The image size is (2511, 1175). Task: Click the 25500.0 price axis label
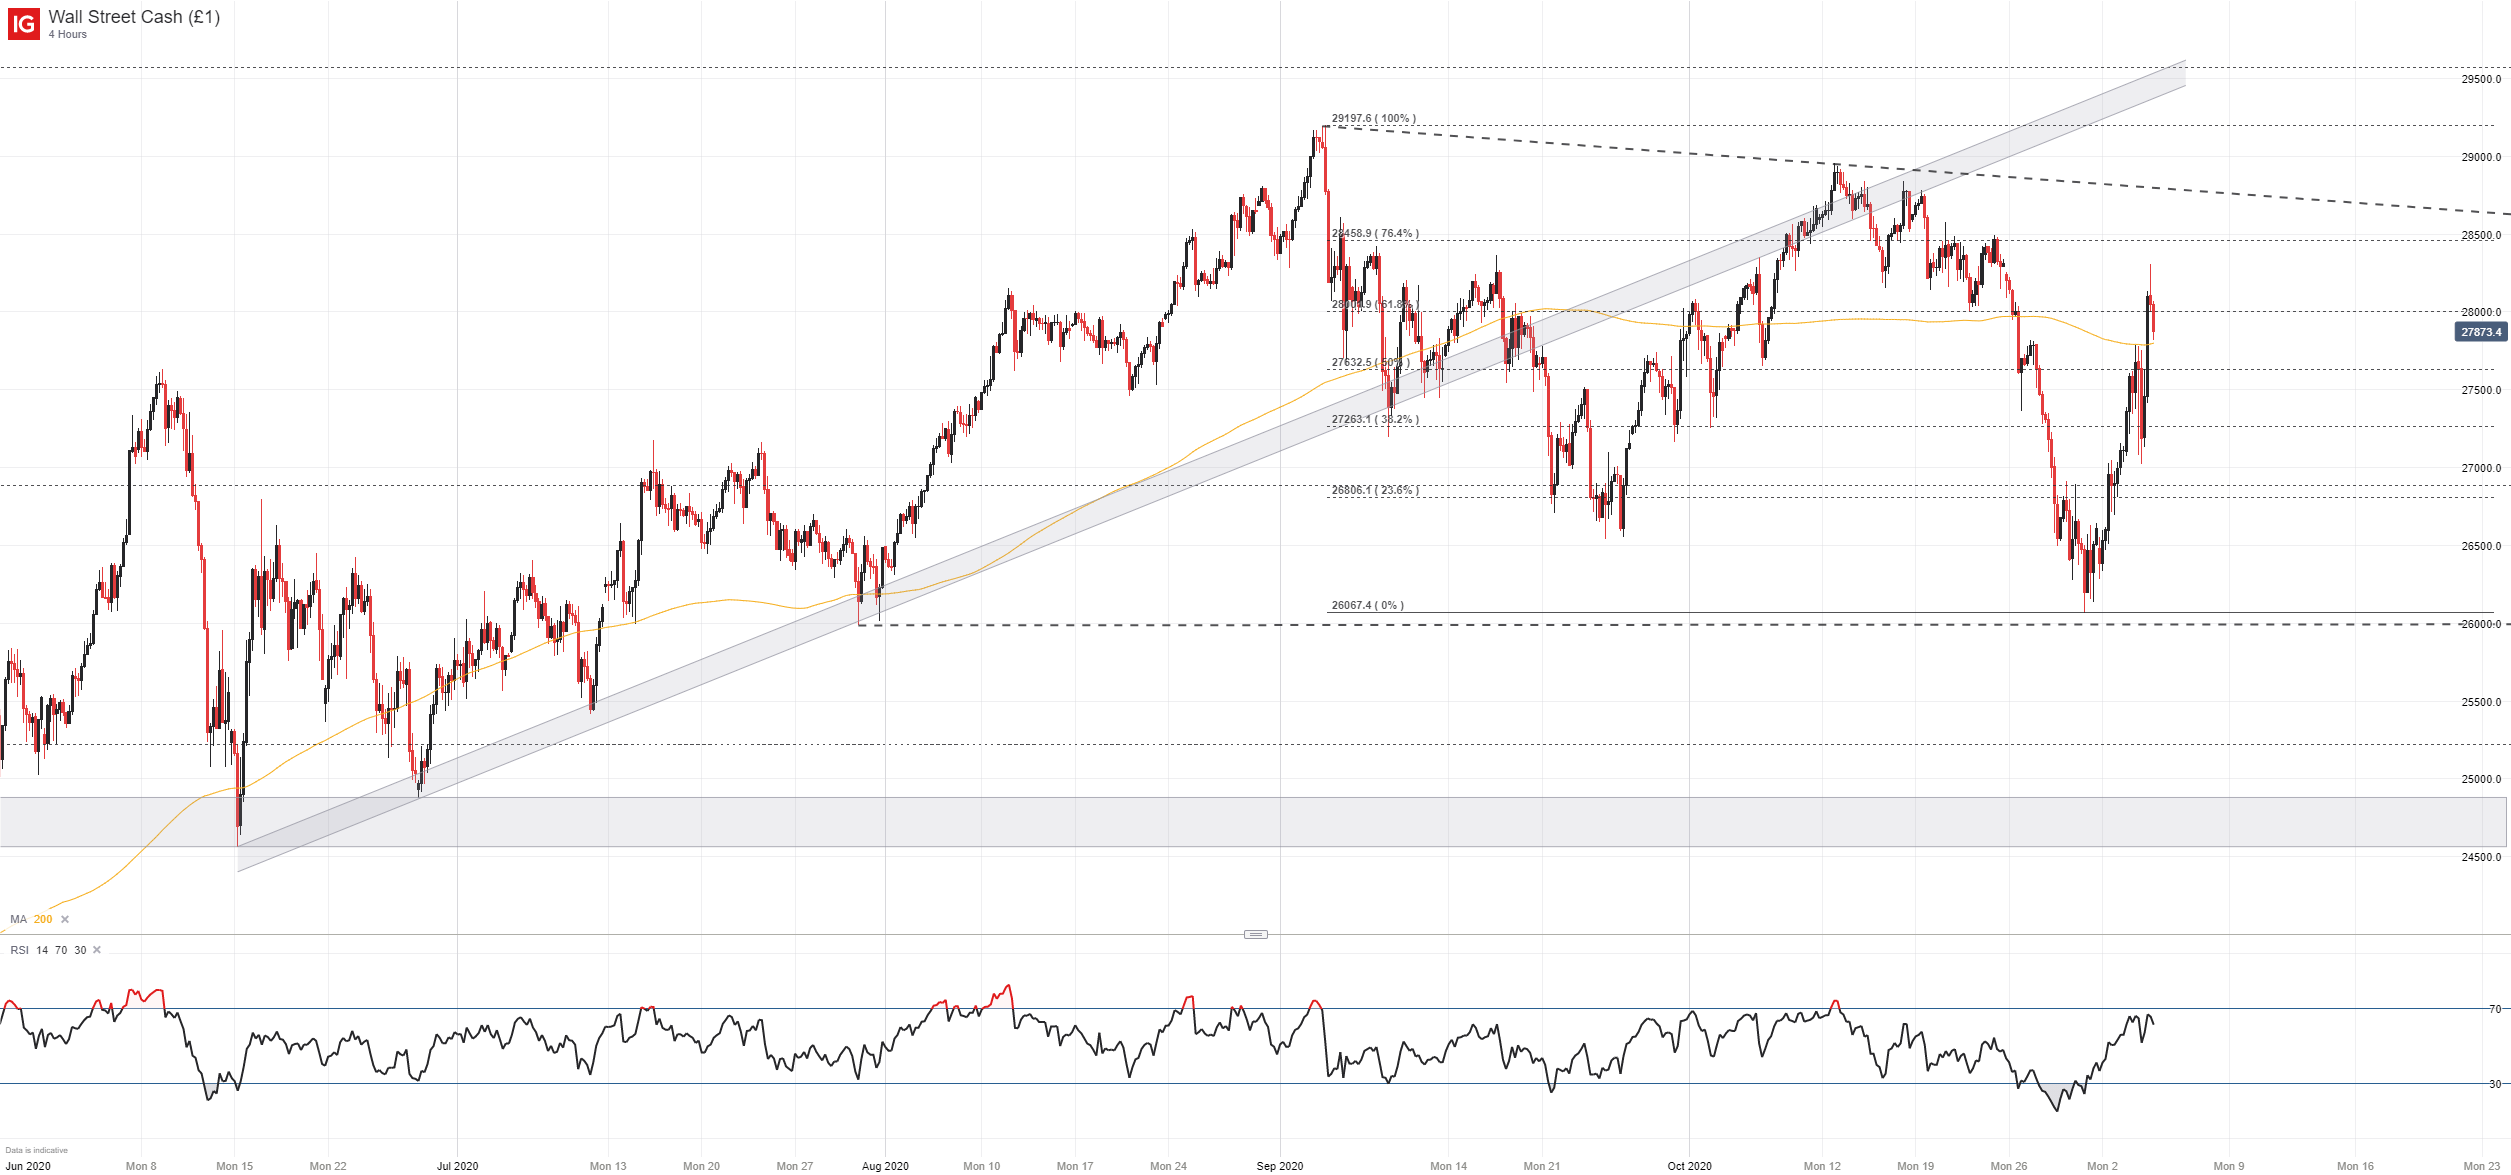(x=2481, y=702)
